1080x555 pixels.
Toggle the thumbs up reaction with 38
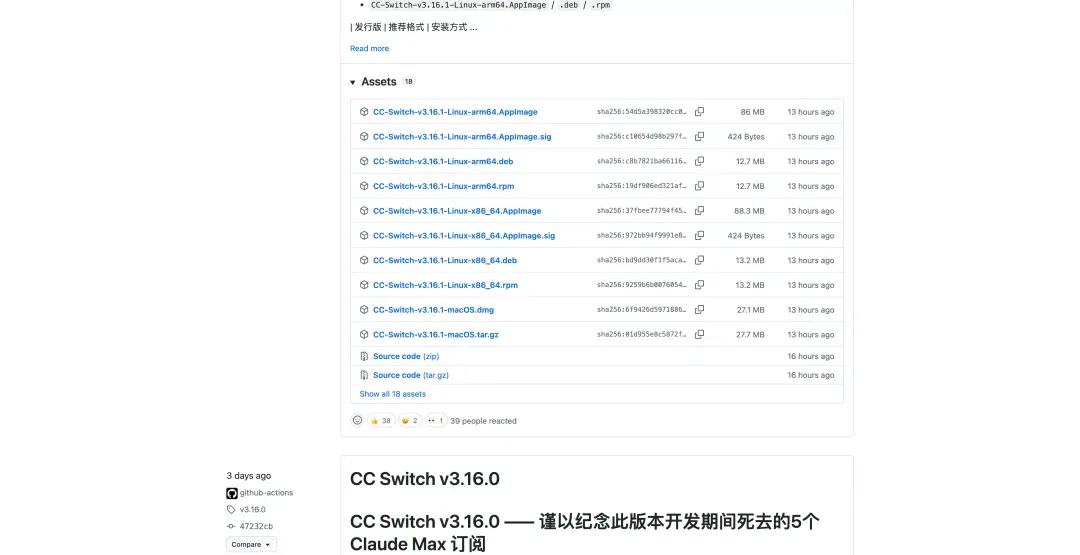point(381,421)
